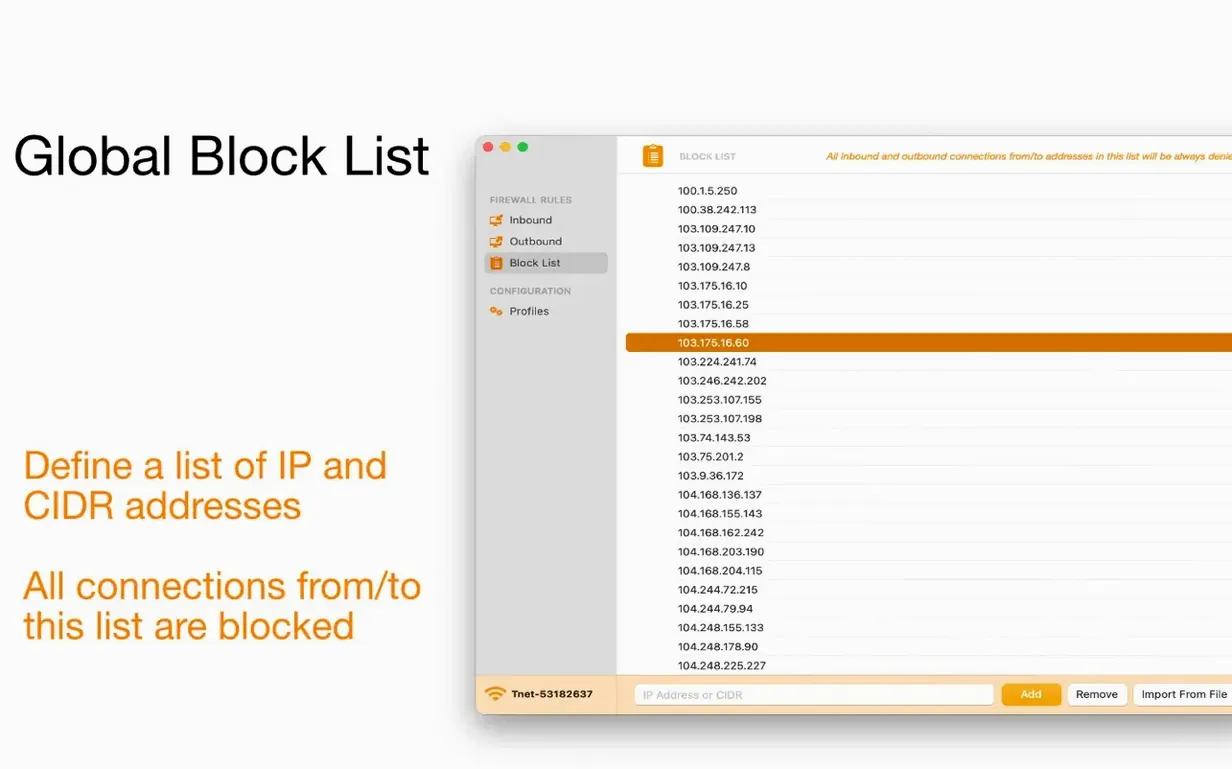Click the Block List clipboard icon in sidebar

point(496,263)
